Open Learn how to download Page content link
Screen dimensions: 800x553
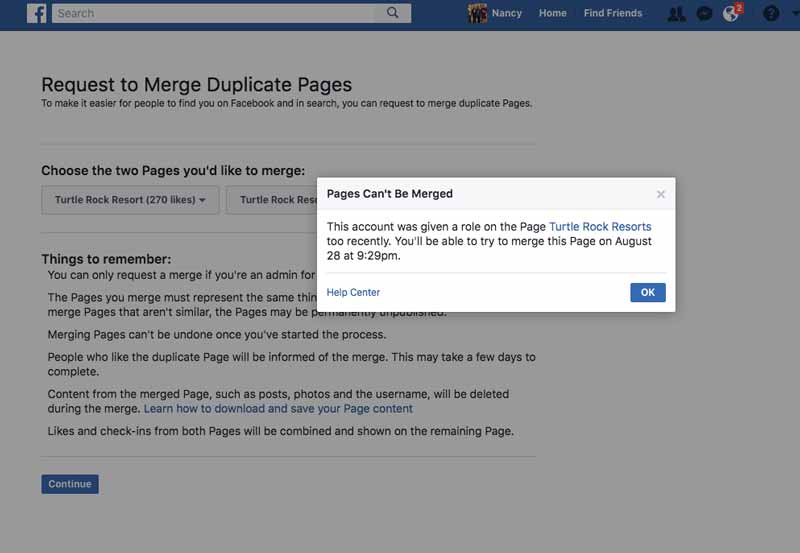click(x=278, y=409)
